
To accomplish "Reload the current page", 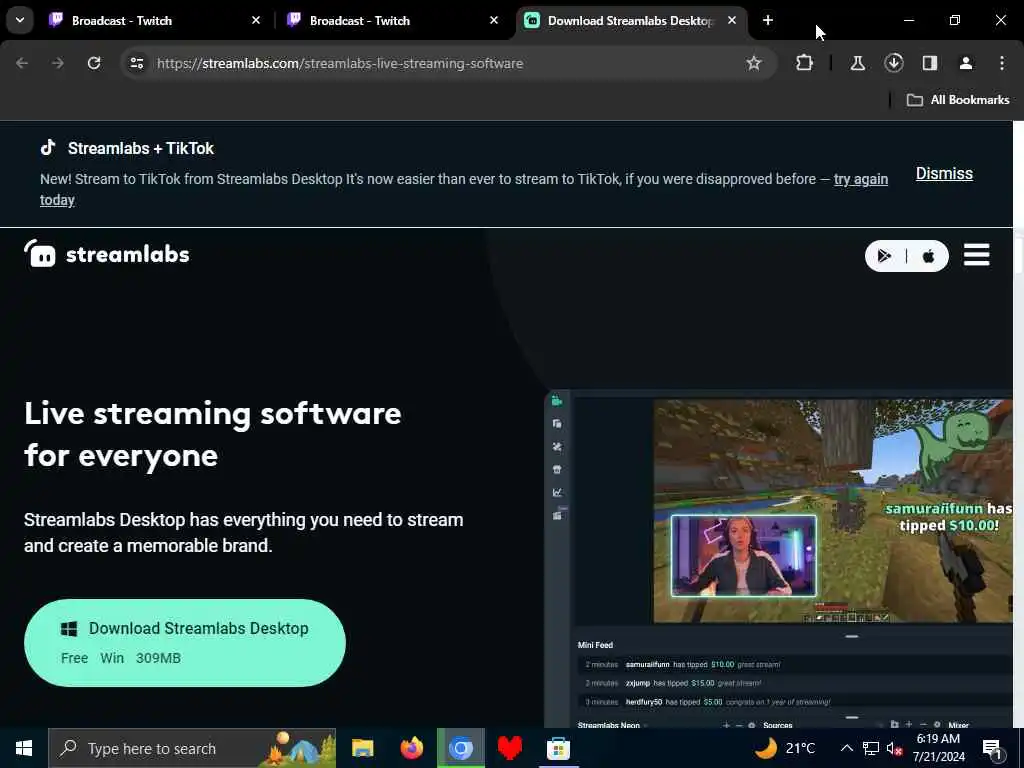I will [x=94, y=63].
